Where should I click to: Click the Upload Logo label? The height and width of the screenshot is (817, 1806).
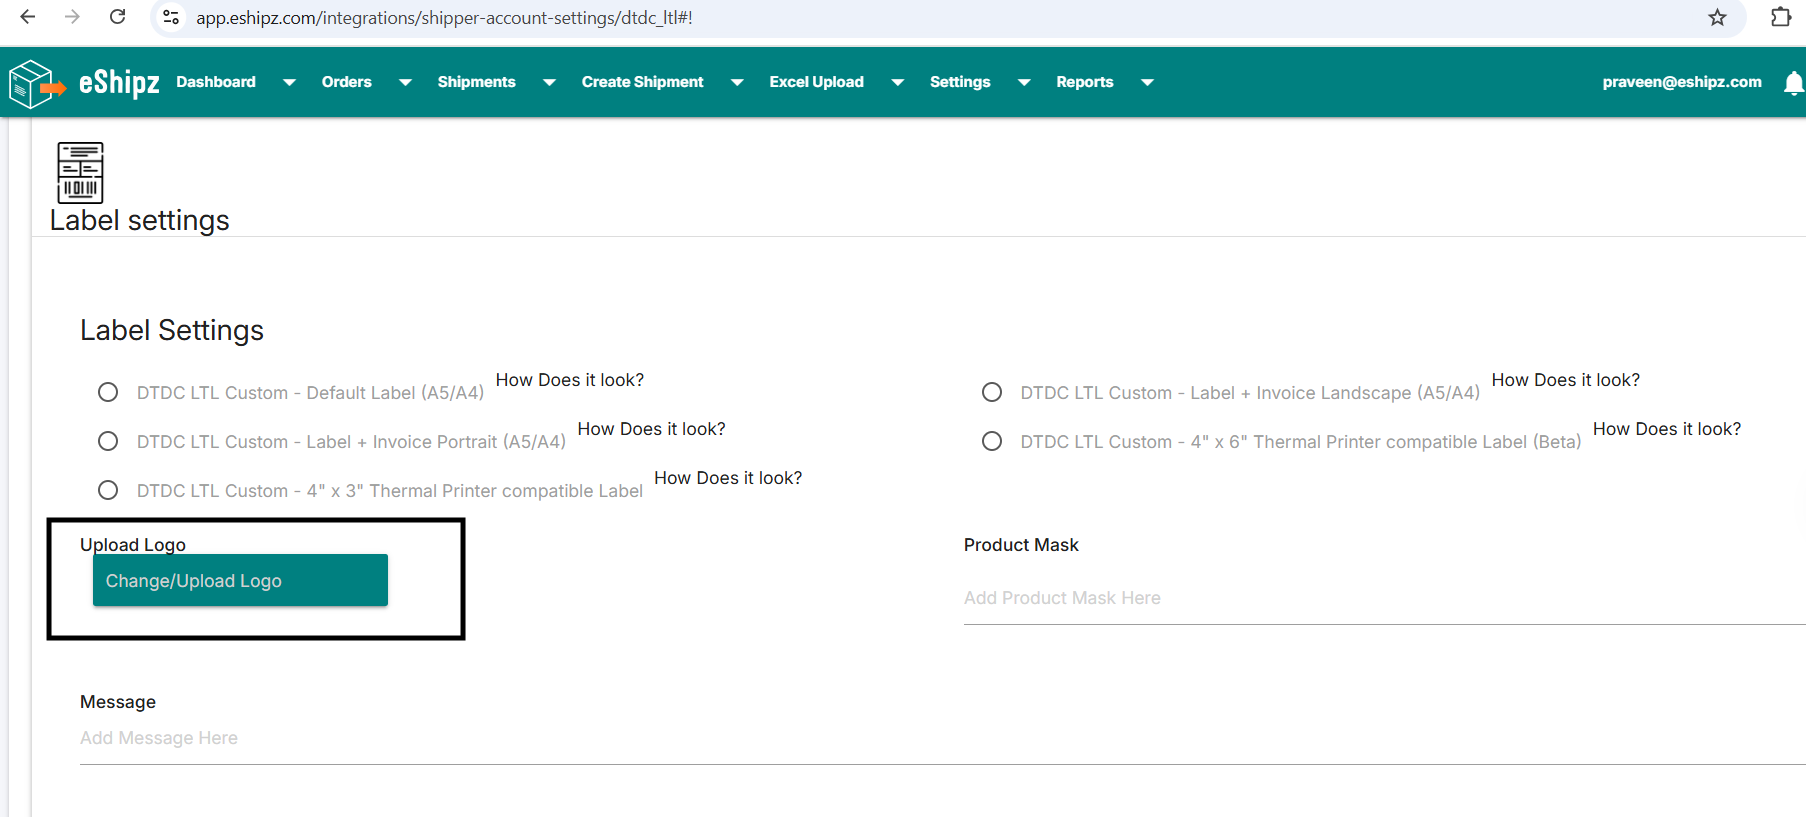(x=133, y=545)
